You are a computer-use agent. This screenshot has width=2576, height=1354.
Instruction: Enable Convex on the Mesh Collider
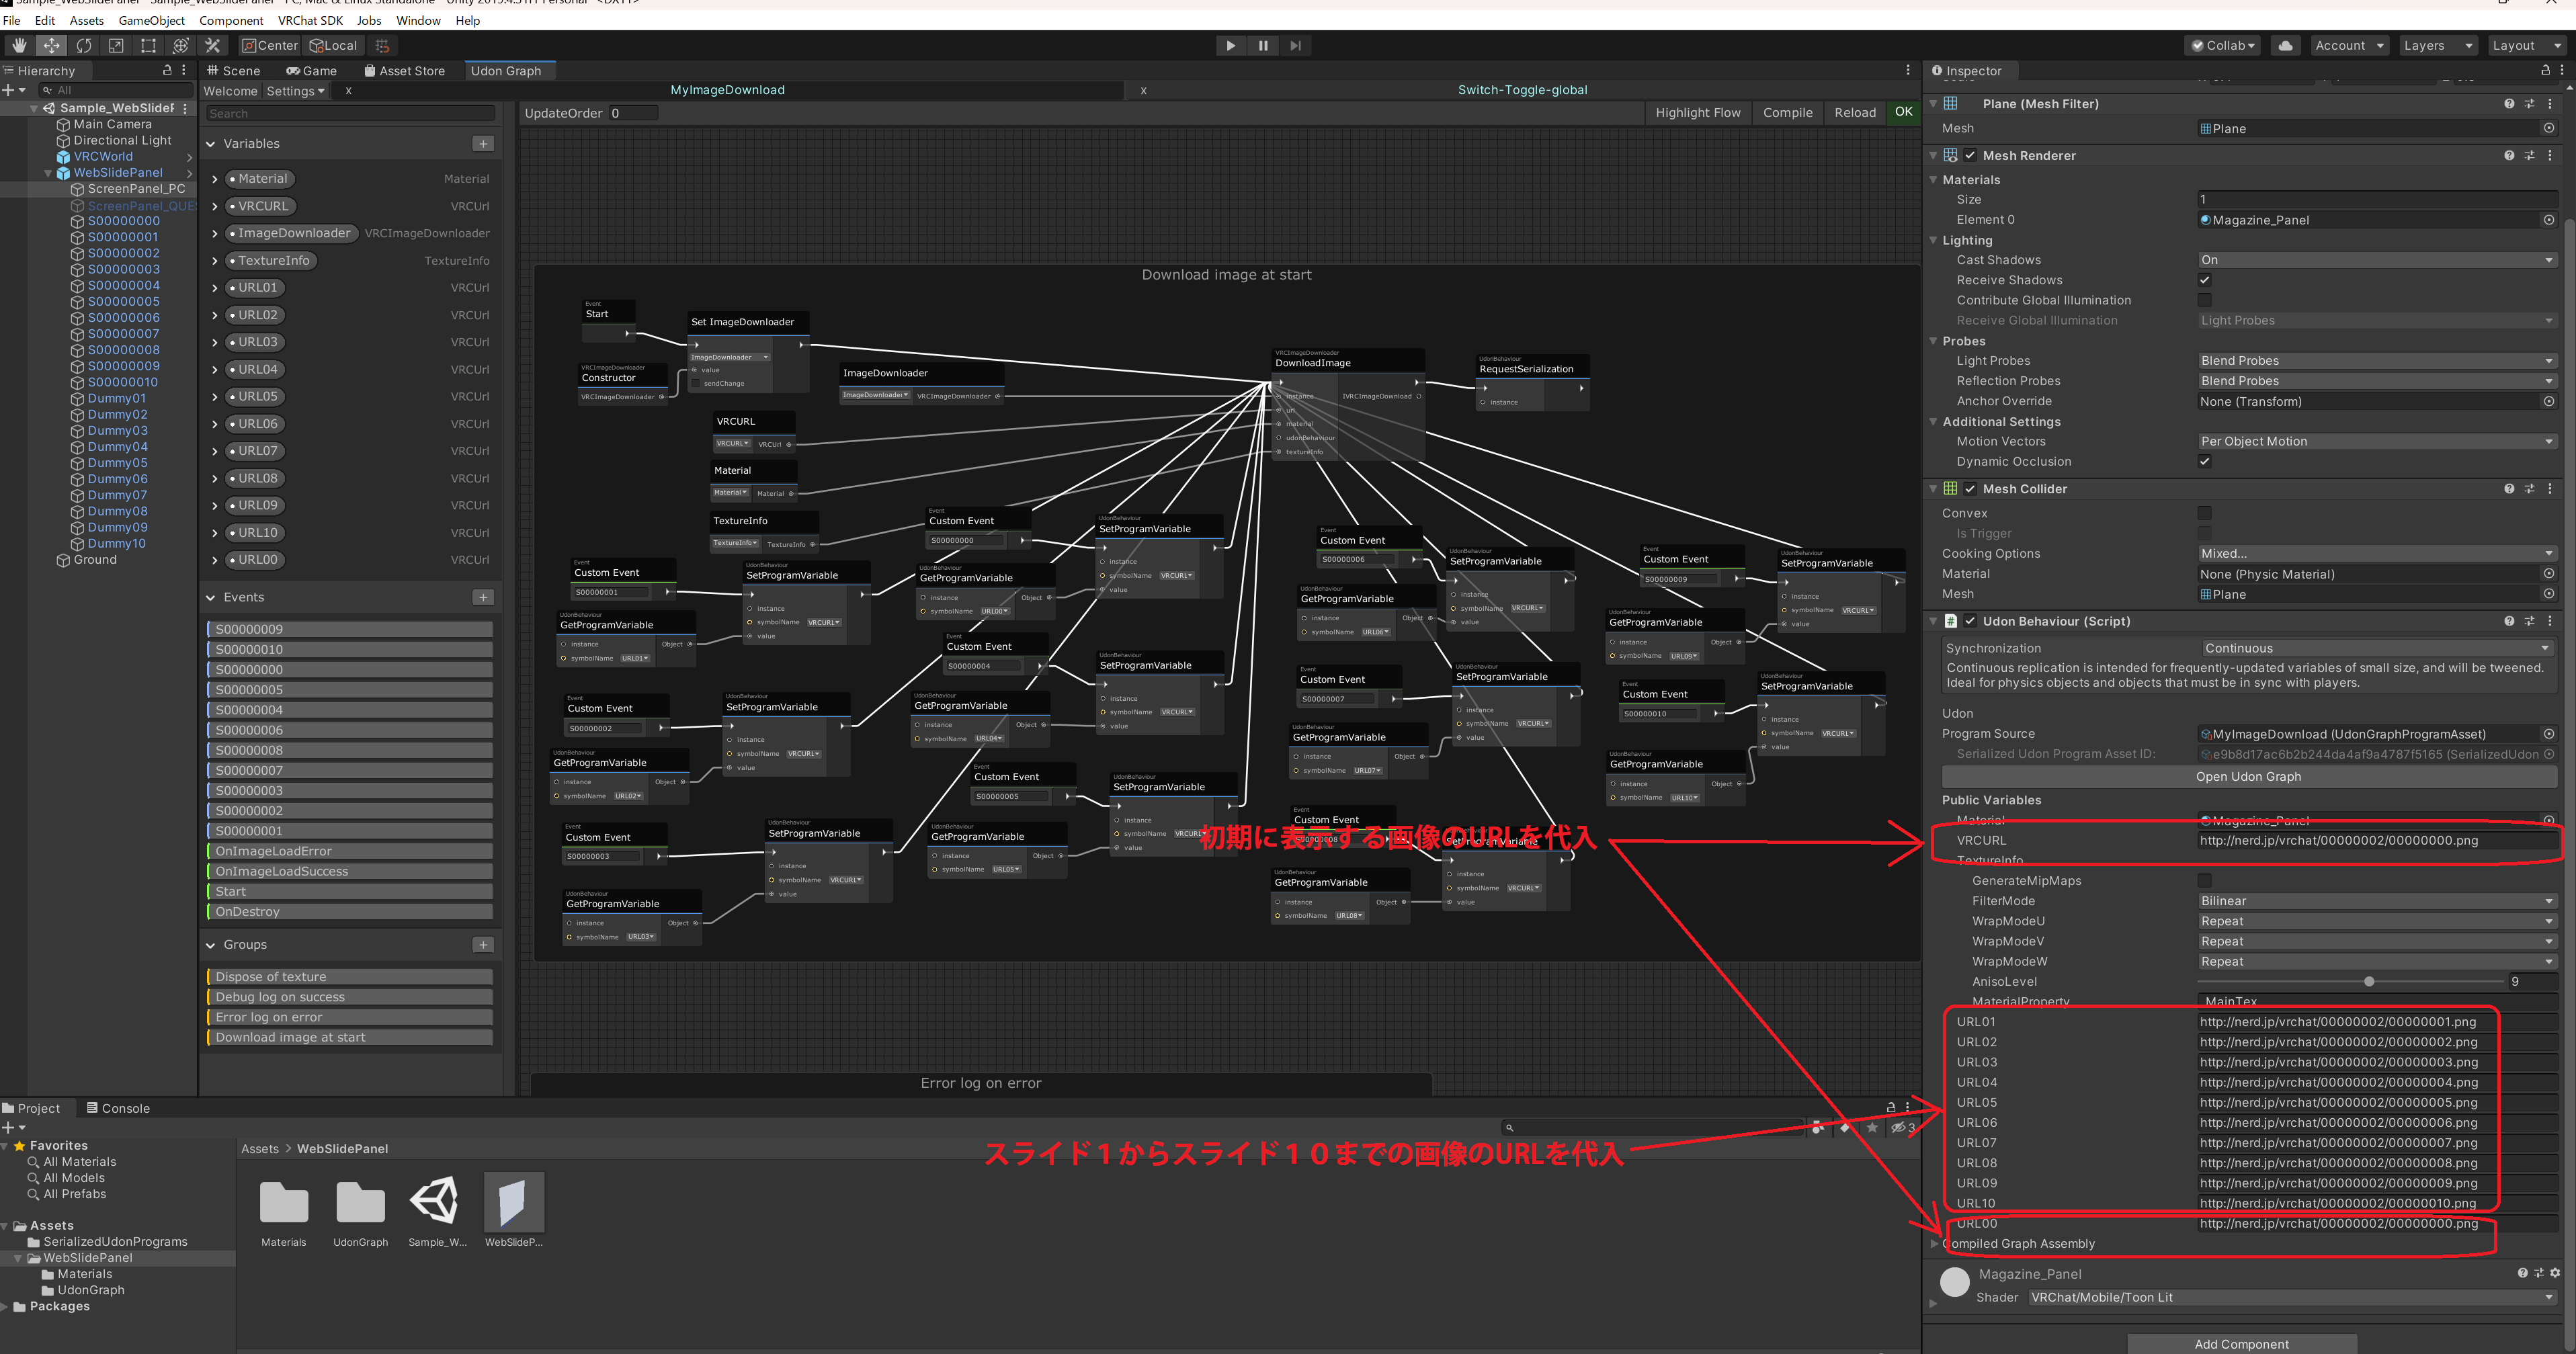click(2205, 513)
